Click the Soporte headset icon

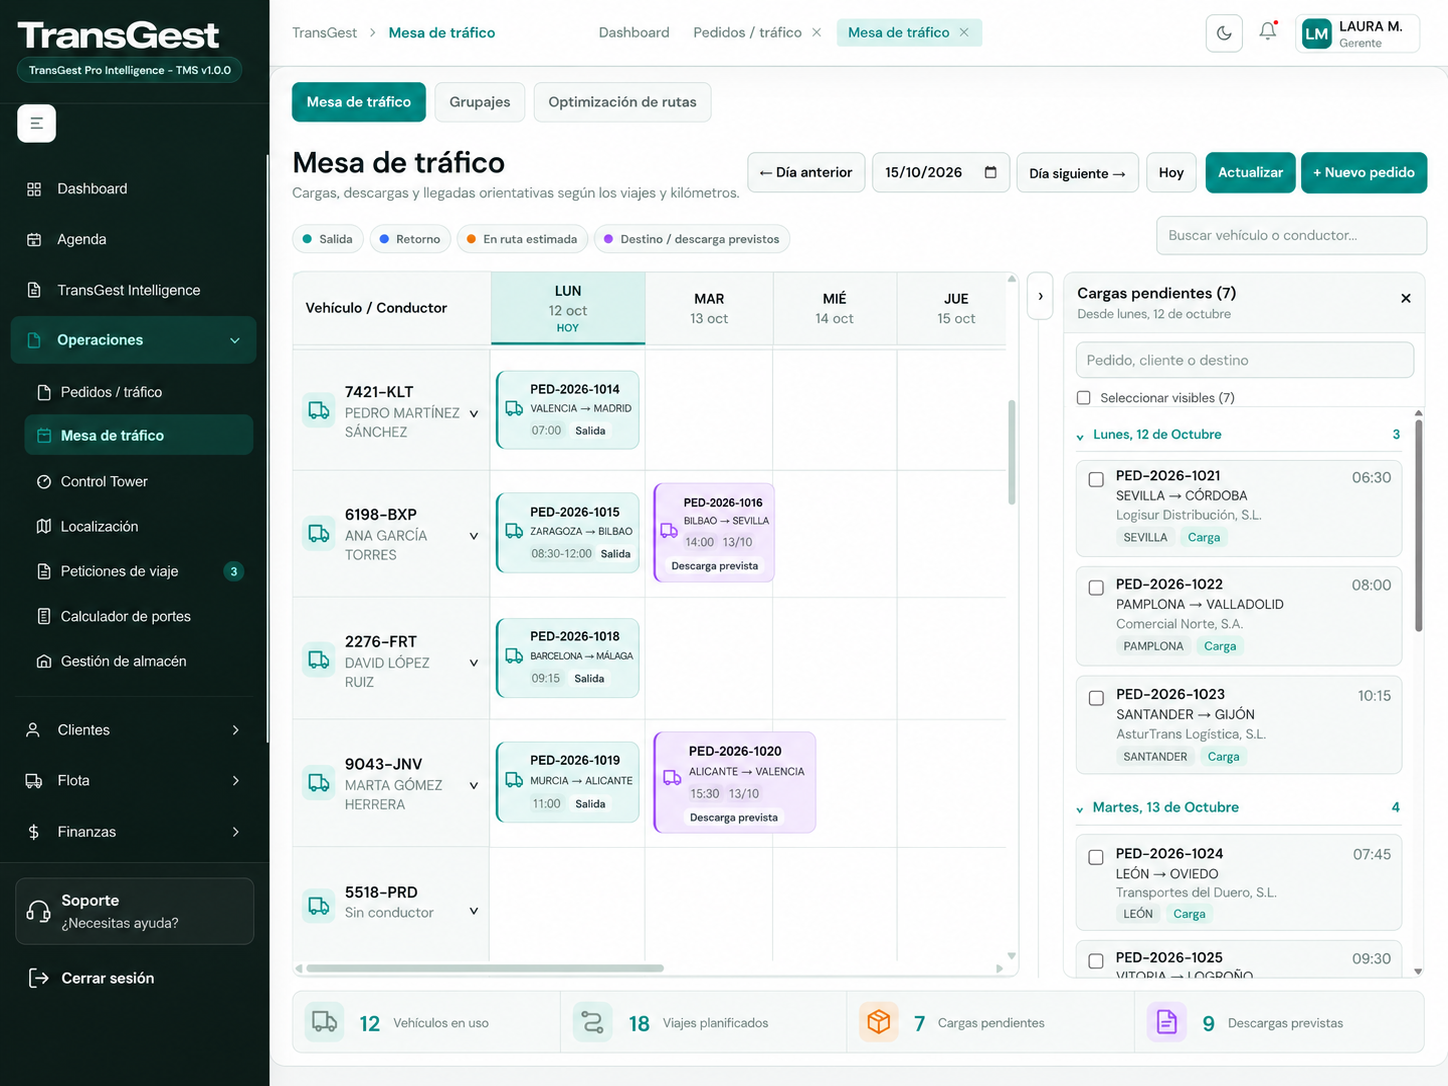pos(38,911)
